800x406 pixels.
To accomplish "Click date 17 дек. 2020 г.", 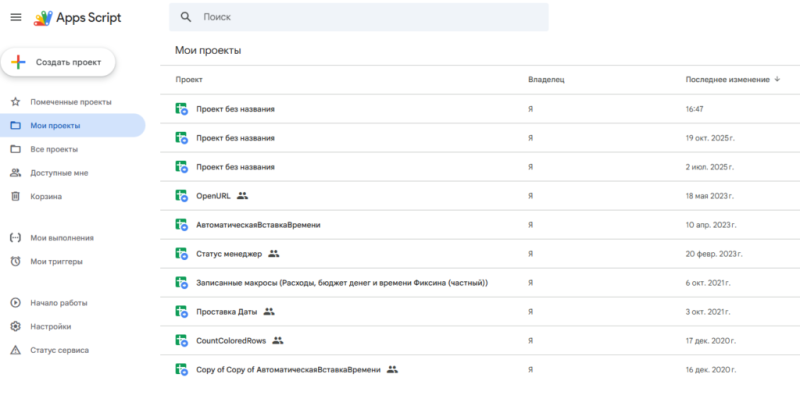I will [711, 341].
